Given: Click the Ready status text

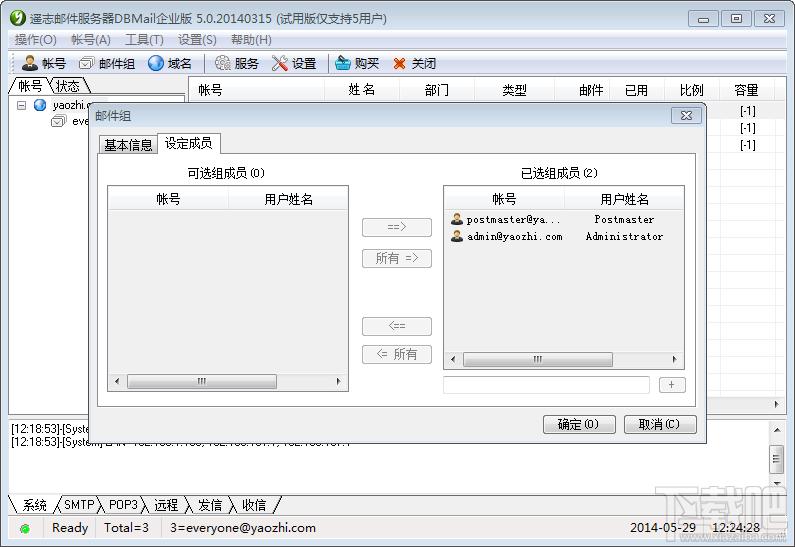Looking at the screenshot, I should pos(70,528).
